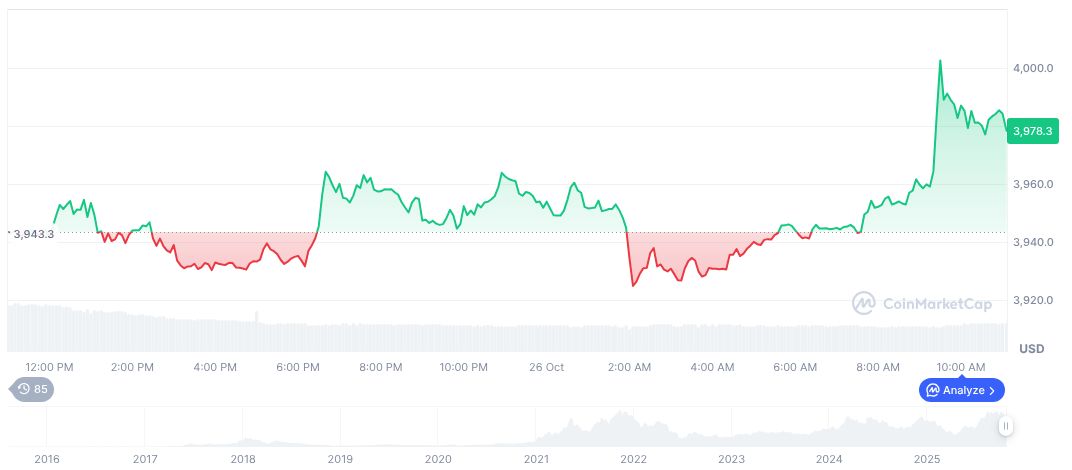The height and width of the screenshot is (470, 1072).
Task: Click the 3,943.3 open price label
Action: (x=32, y=234)
